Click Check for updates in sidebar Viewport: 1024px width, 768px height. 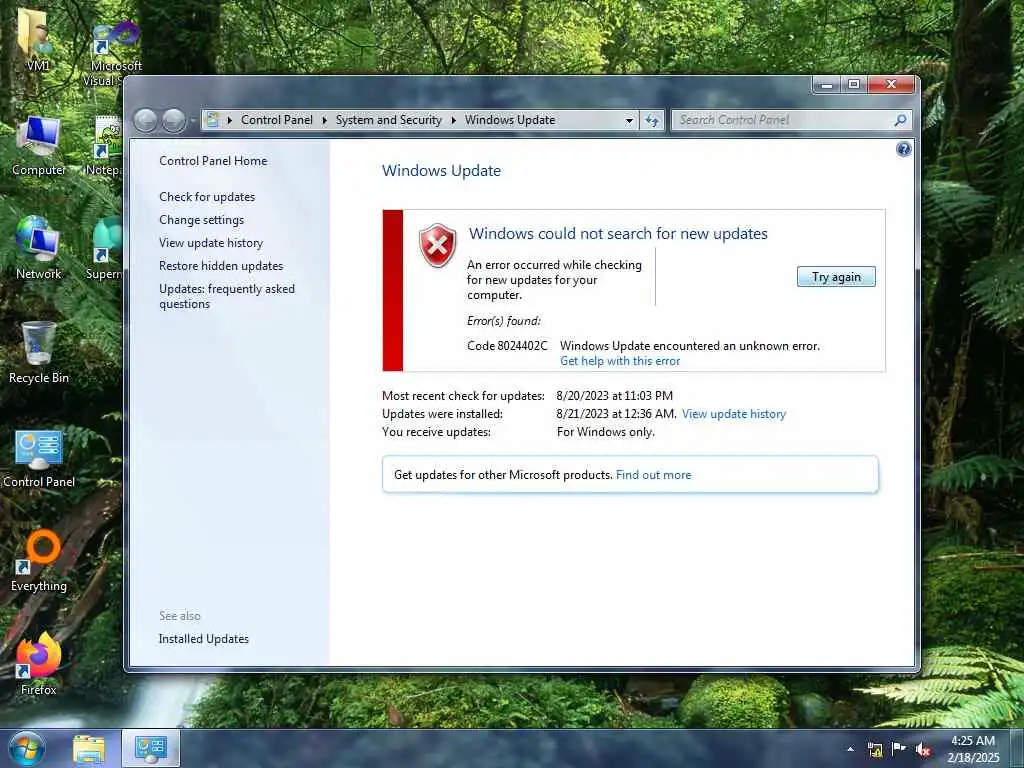(x=207, y=197)
